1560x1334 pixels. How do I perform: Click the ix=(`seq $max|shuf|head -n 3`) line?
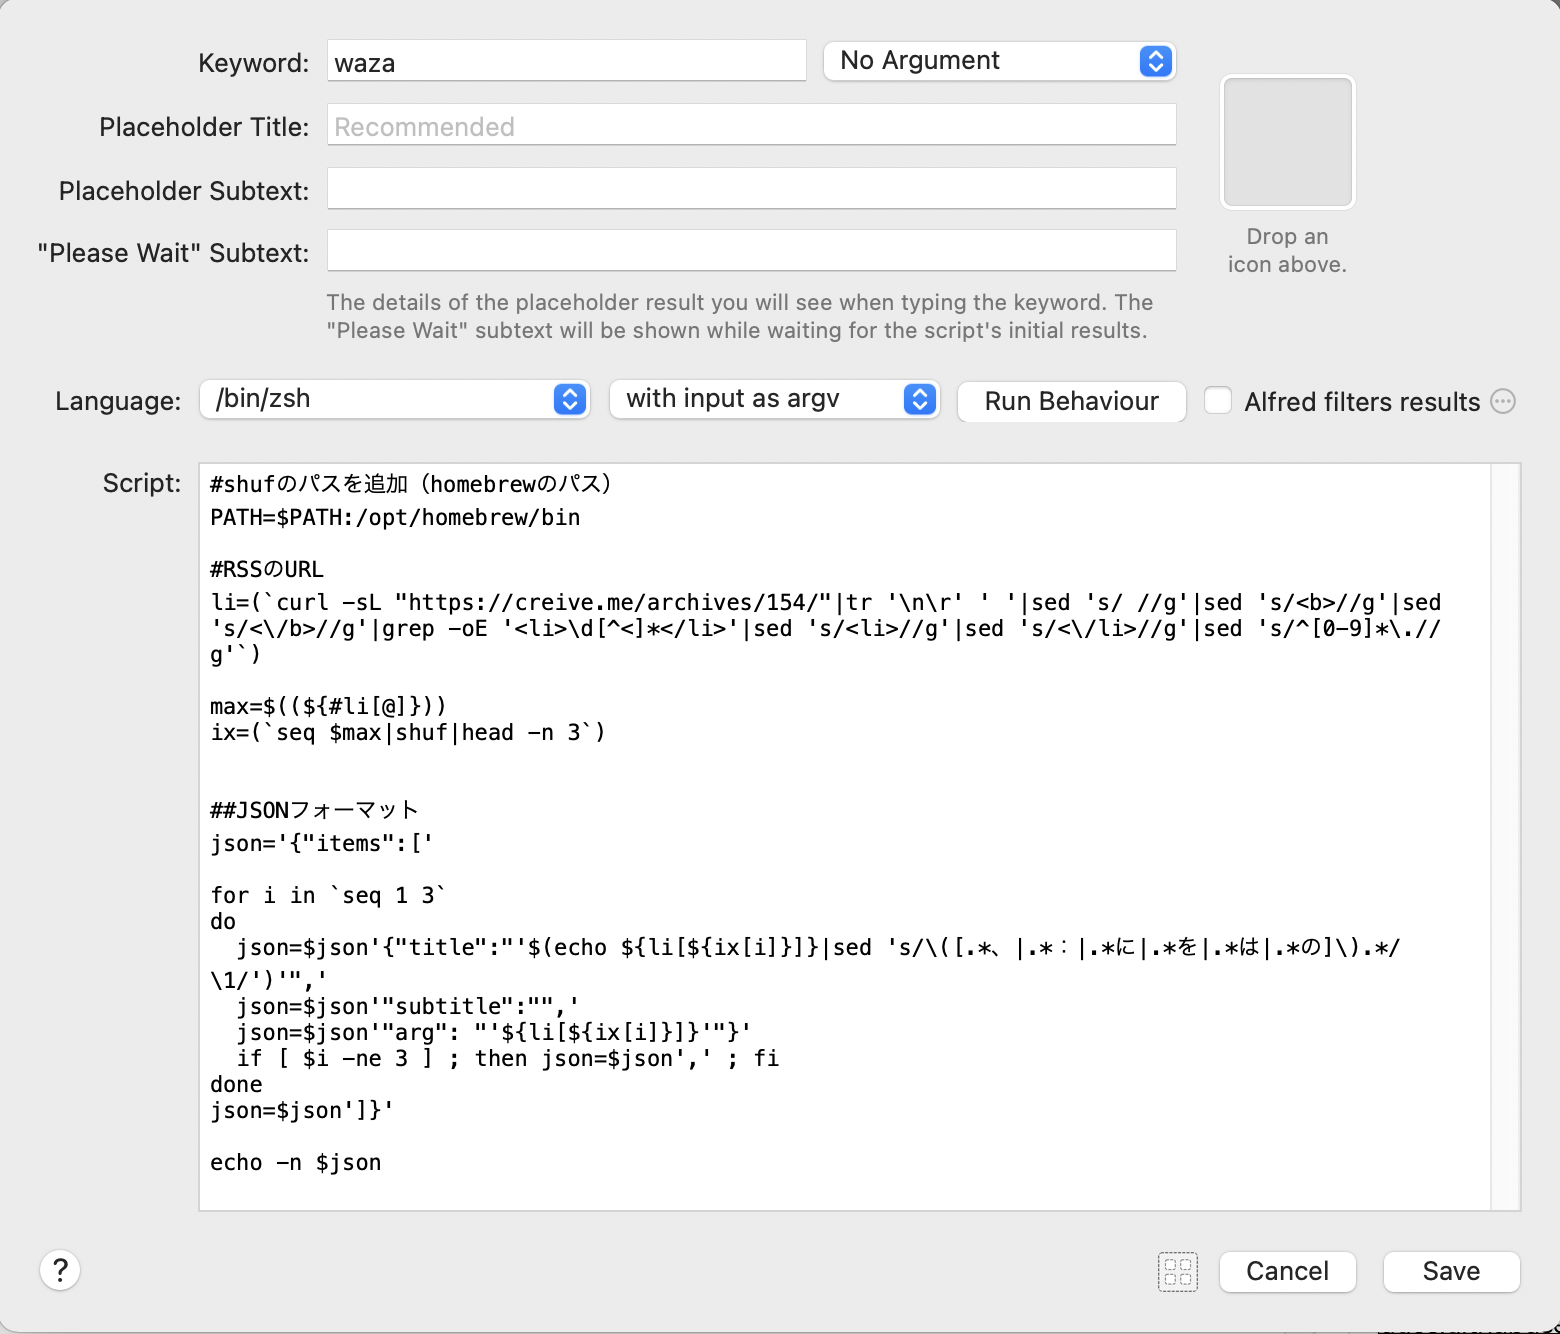point(408,732)
